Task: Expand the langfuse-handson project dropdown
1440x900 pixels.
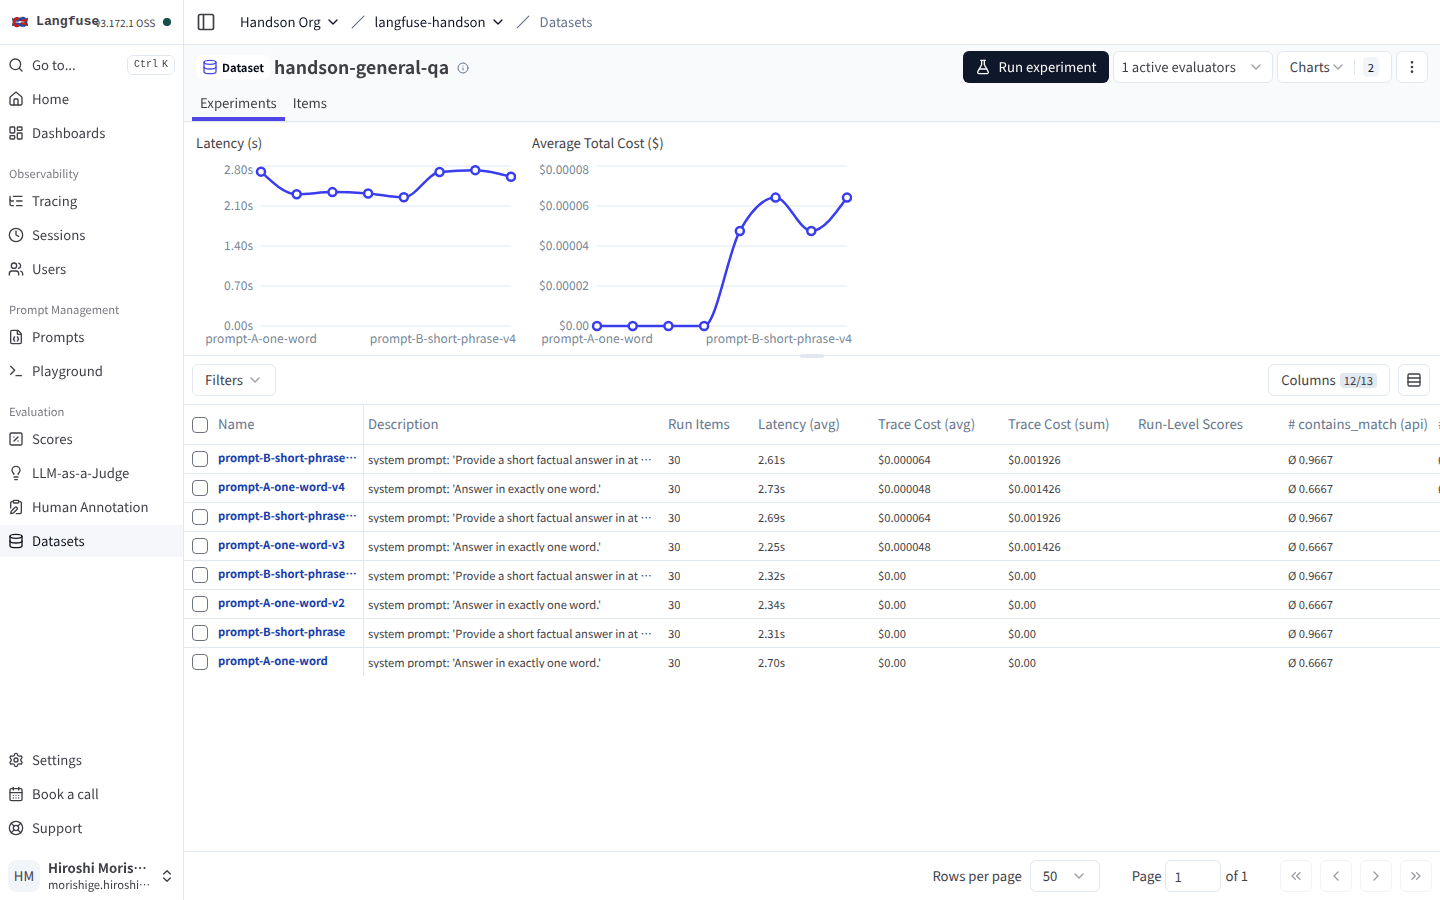Action: tap(439, 22)
